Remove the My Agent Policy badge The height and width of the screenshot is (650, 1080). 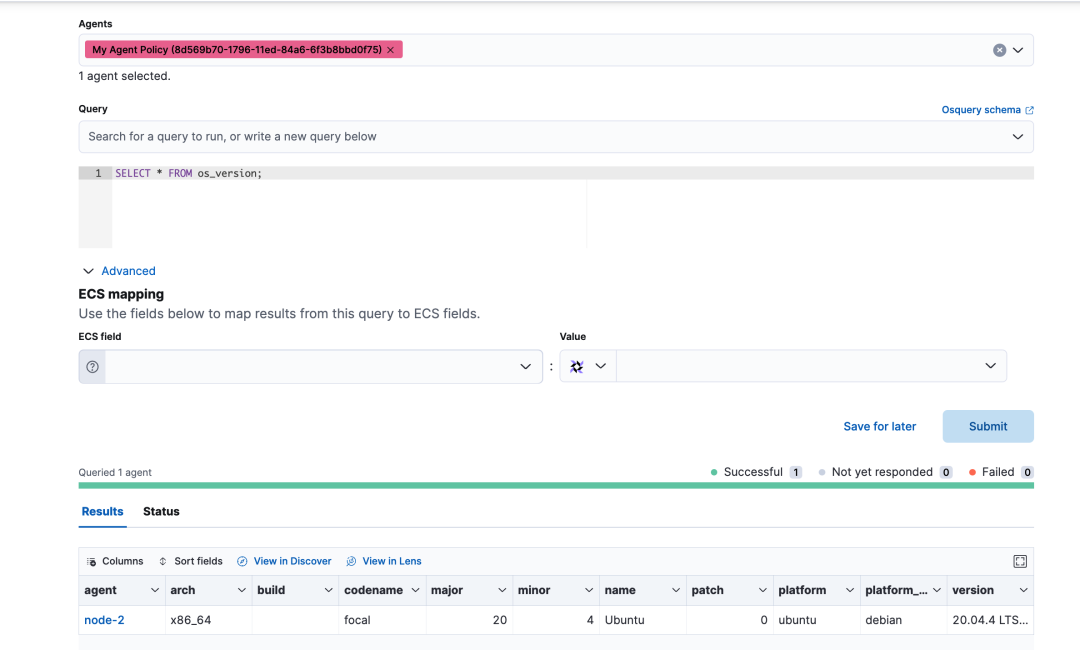[x=390, y=50]
